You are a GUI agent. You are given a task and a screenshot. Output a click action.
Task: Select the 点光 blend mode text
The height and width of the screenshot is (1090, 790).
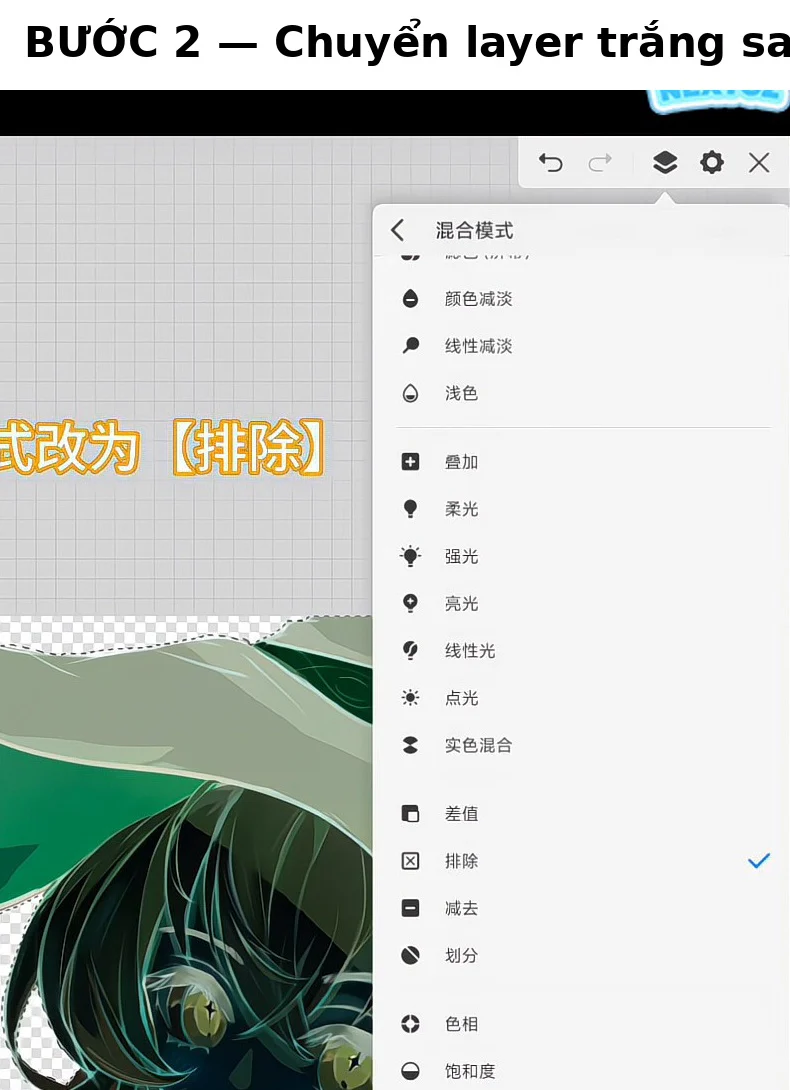click(462, 698)
